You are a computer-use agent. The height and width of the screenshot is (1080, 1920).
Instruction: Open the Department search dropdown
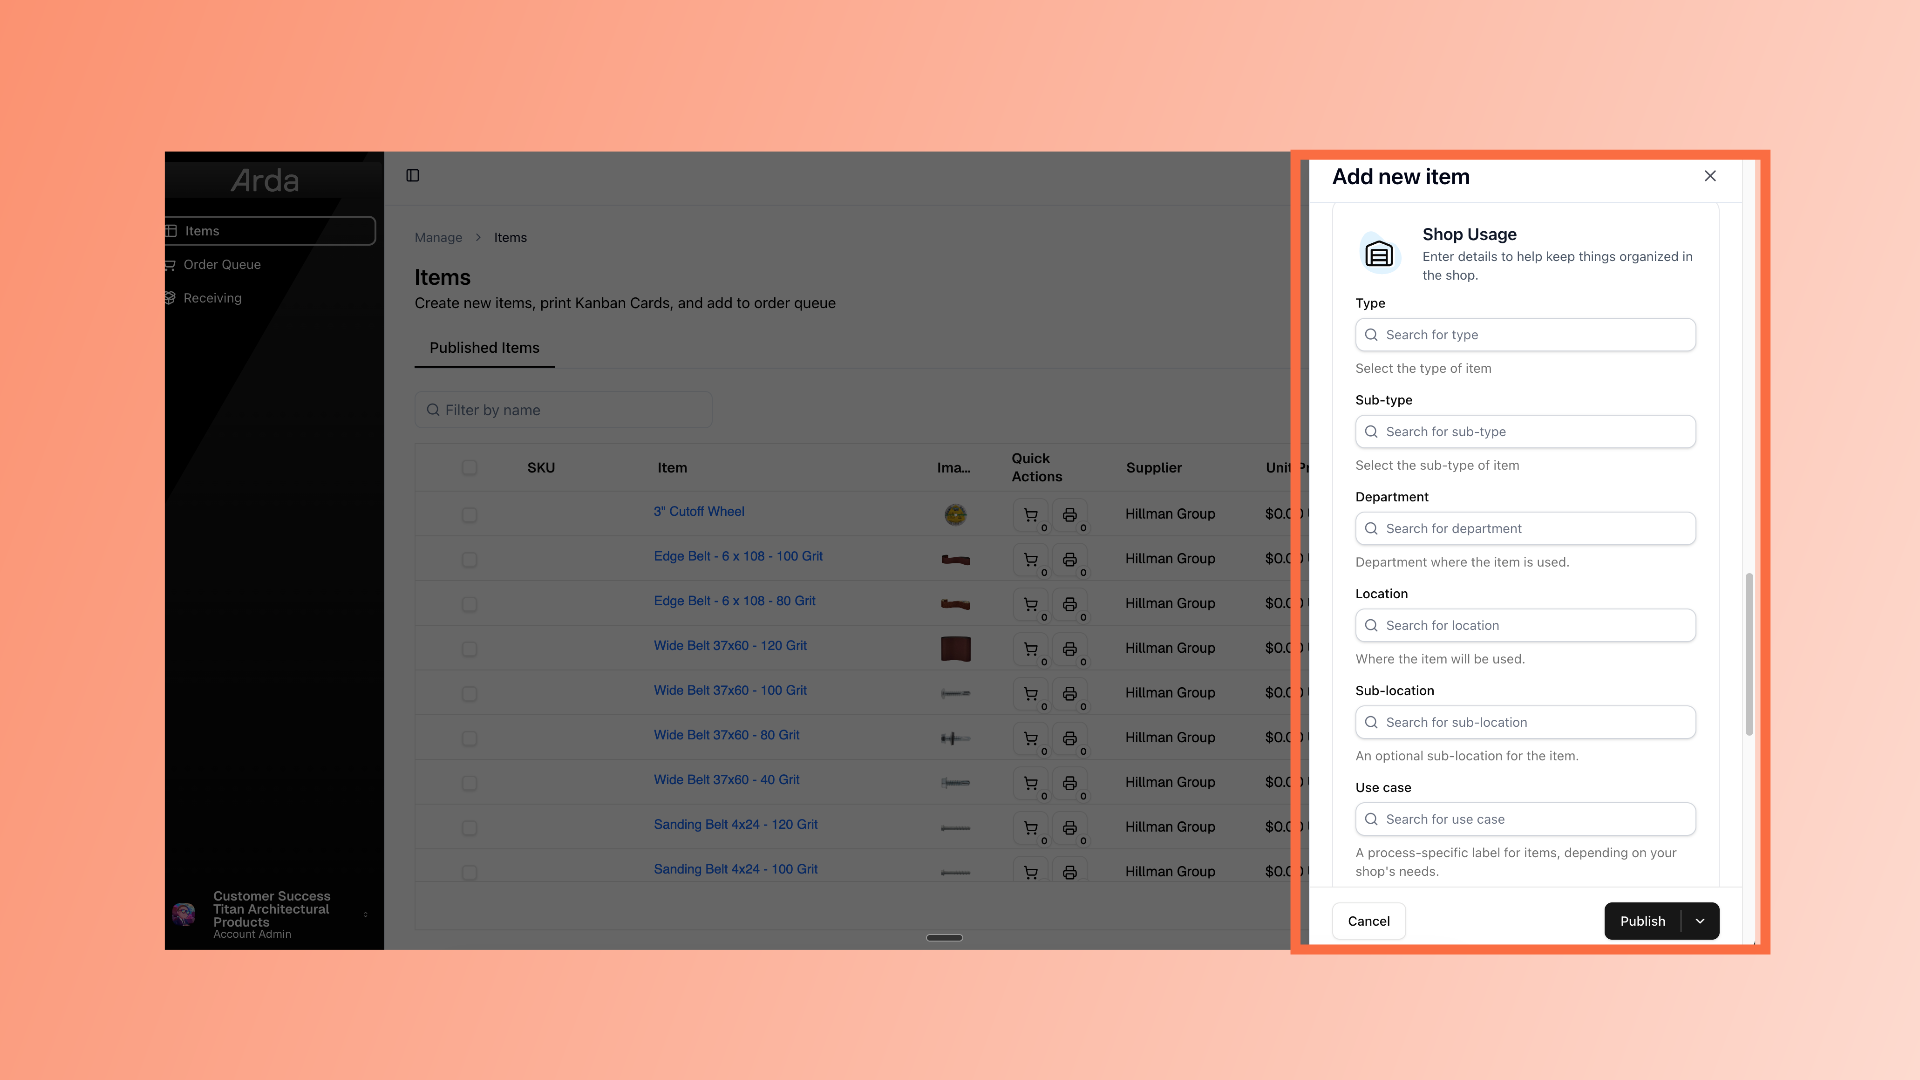click(1525, 529)
